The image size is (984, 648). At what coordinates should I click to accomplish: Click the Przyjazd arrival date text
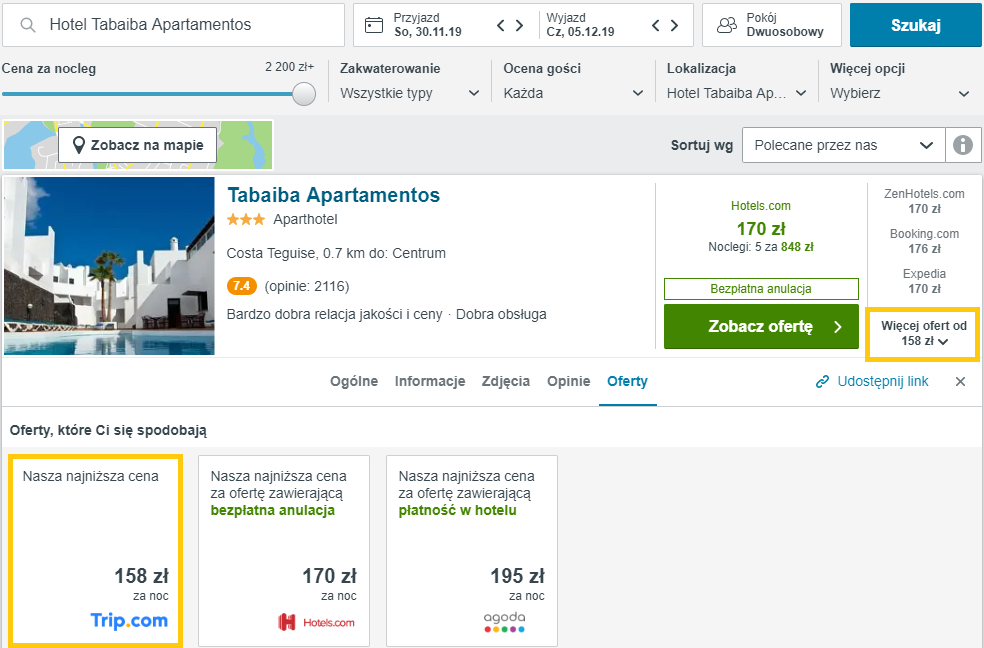pos(428,25)
